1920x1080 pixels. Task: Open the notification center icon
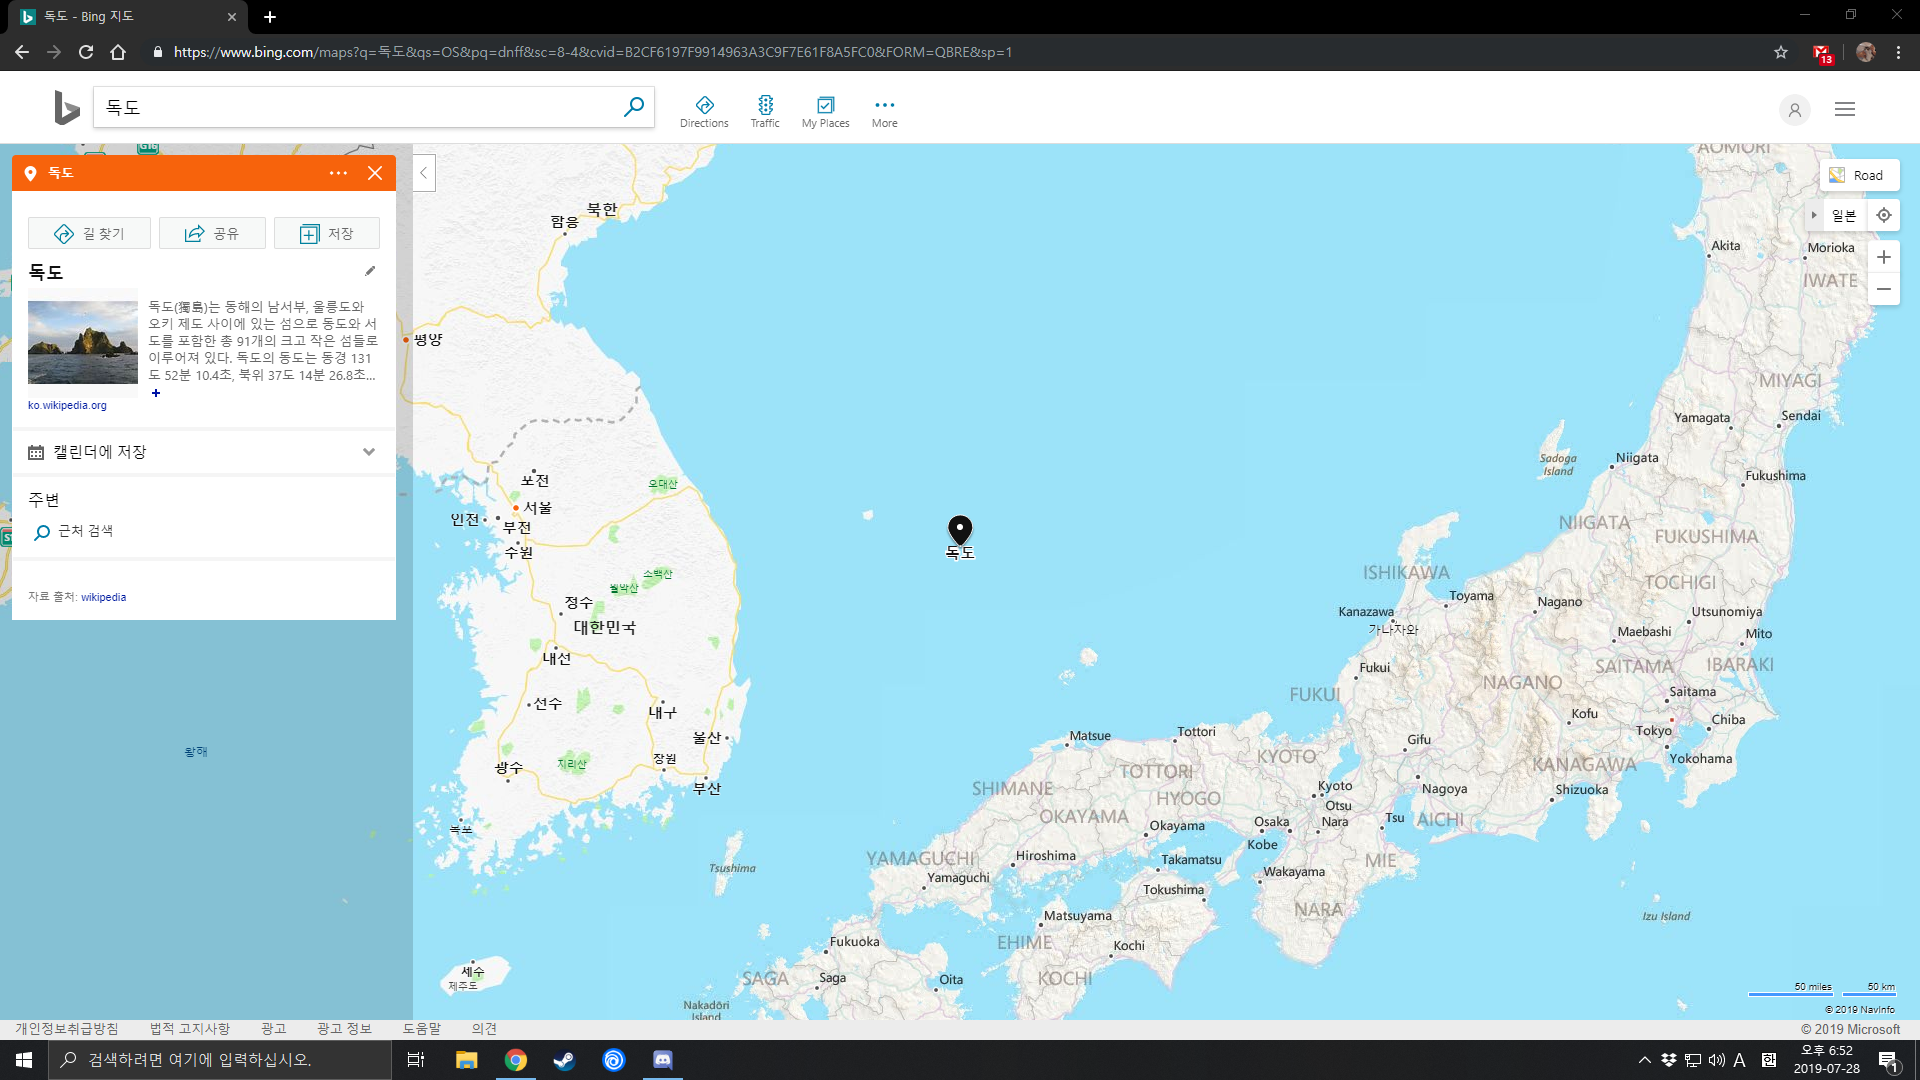(x=1888, y=1060)
